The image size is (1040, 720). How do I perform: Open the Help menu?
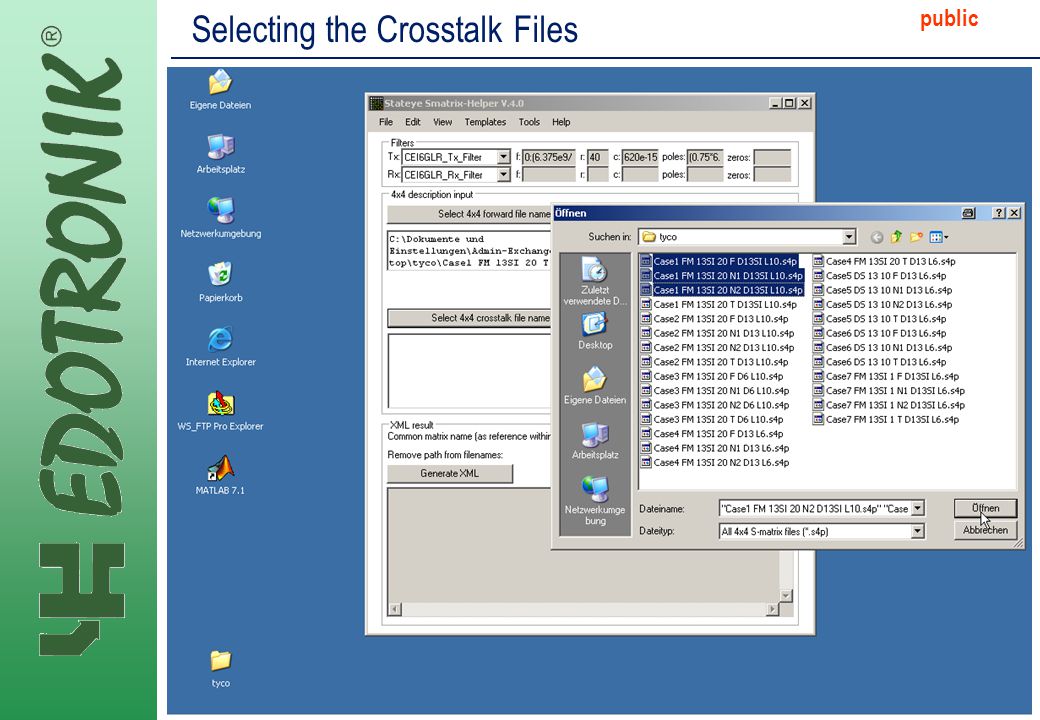pyautogui.click(x=561, y=122)
